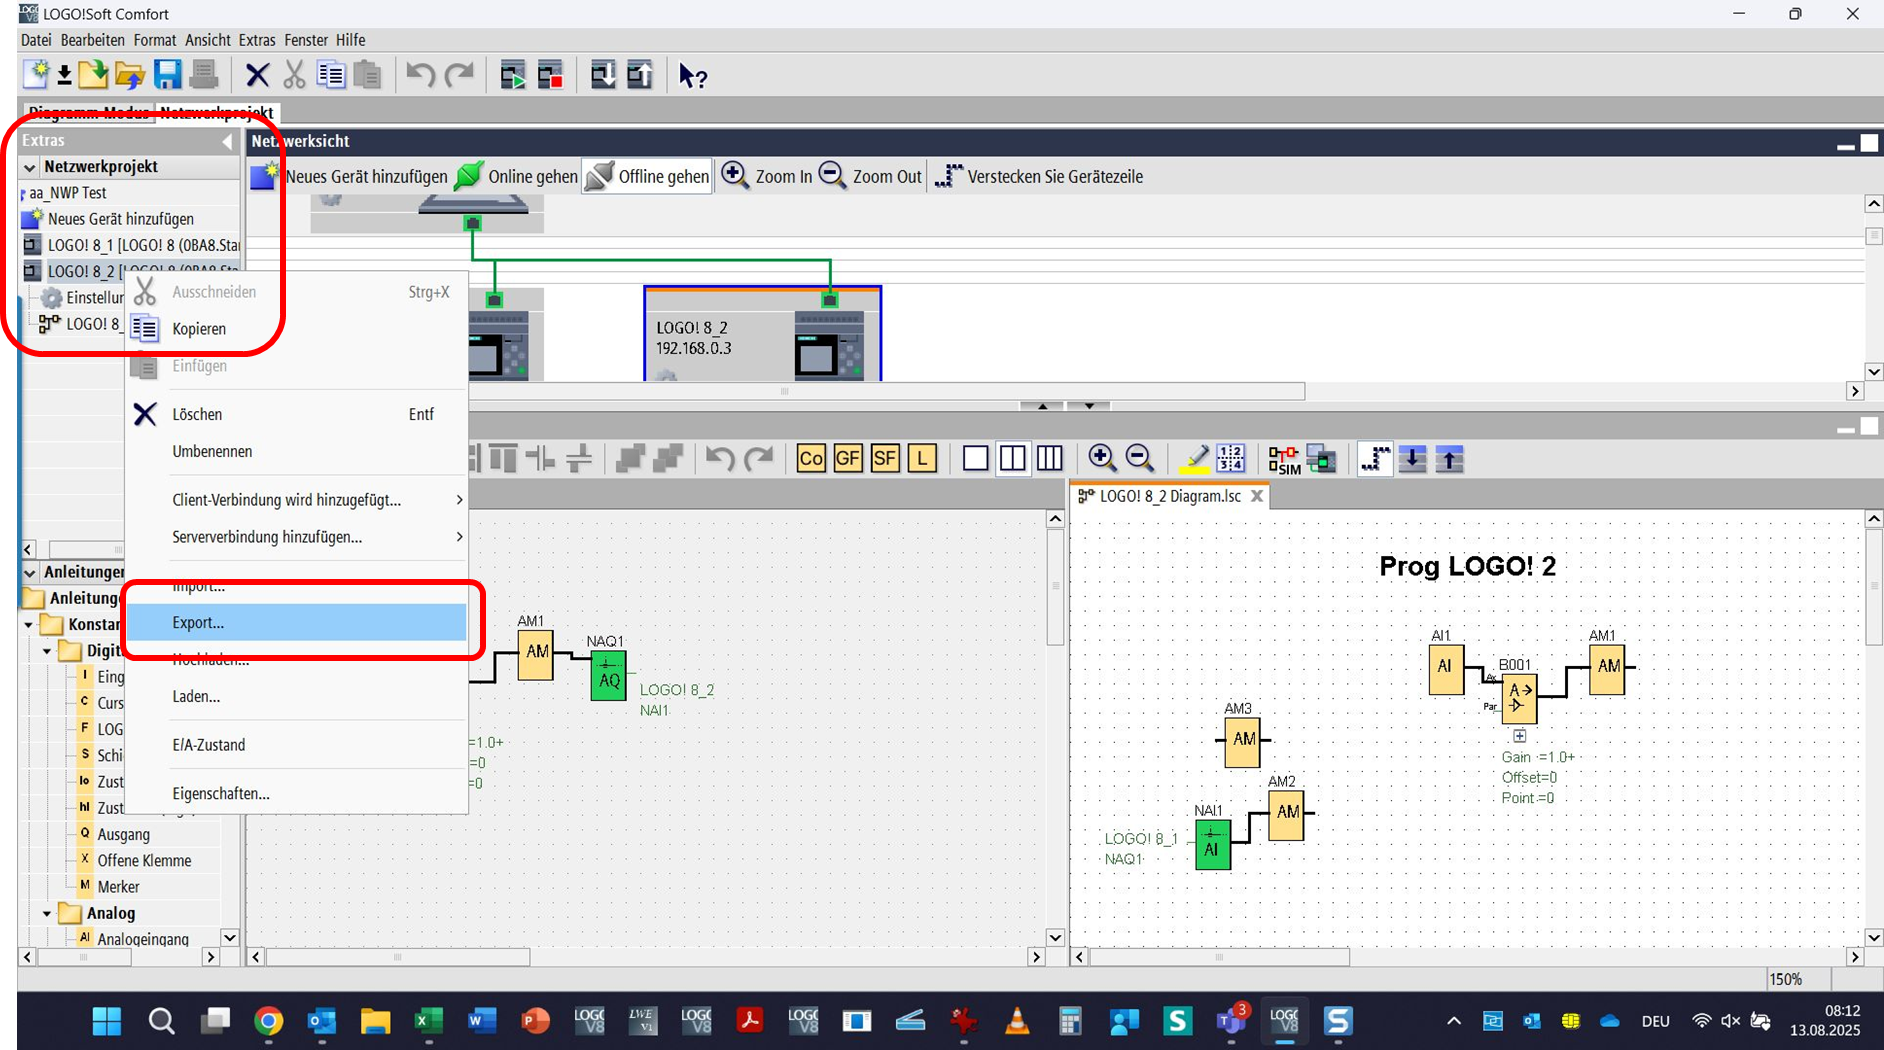Click the context help cursor icon

coord(692,76)
